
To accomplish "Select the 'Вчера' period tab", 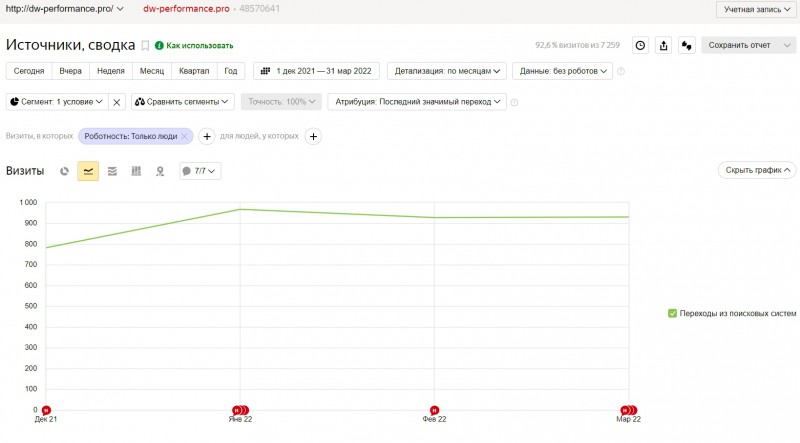I will click(x=70, y=71).
